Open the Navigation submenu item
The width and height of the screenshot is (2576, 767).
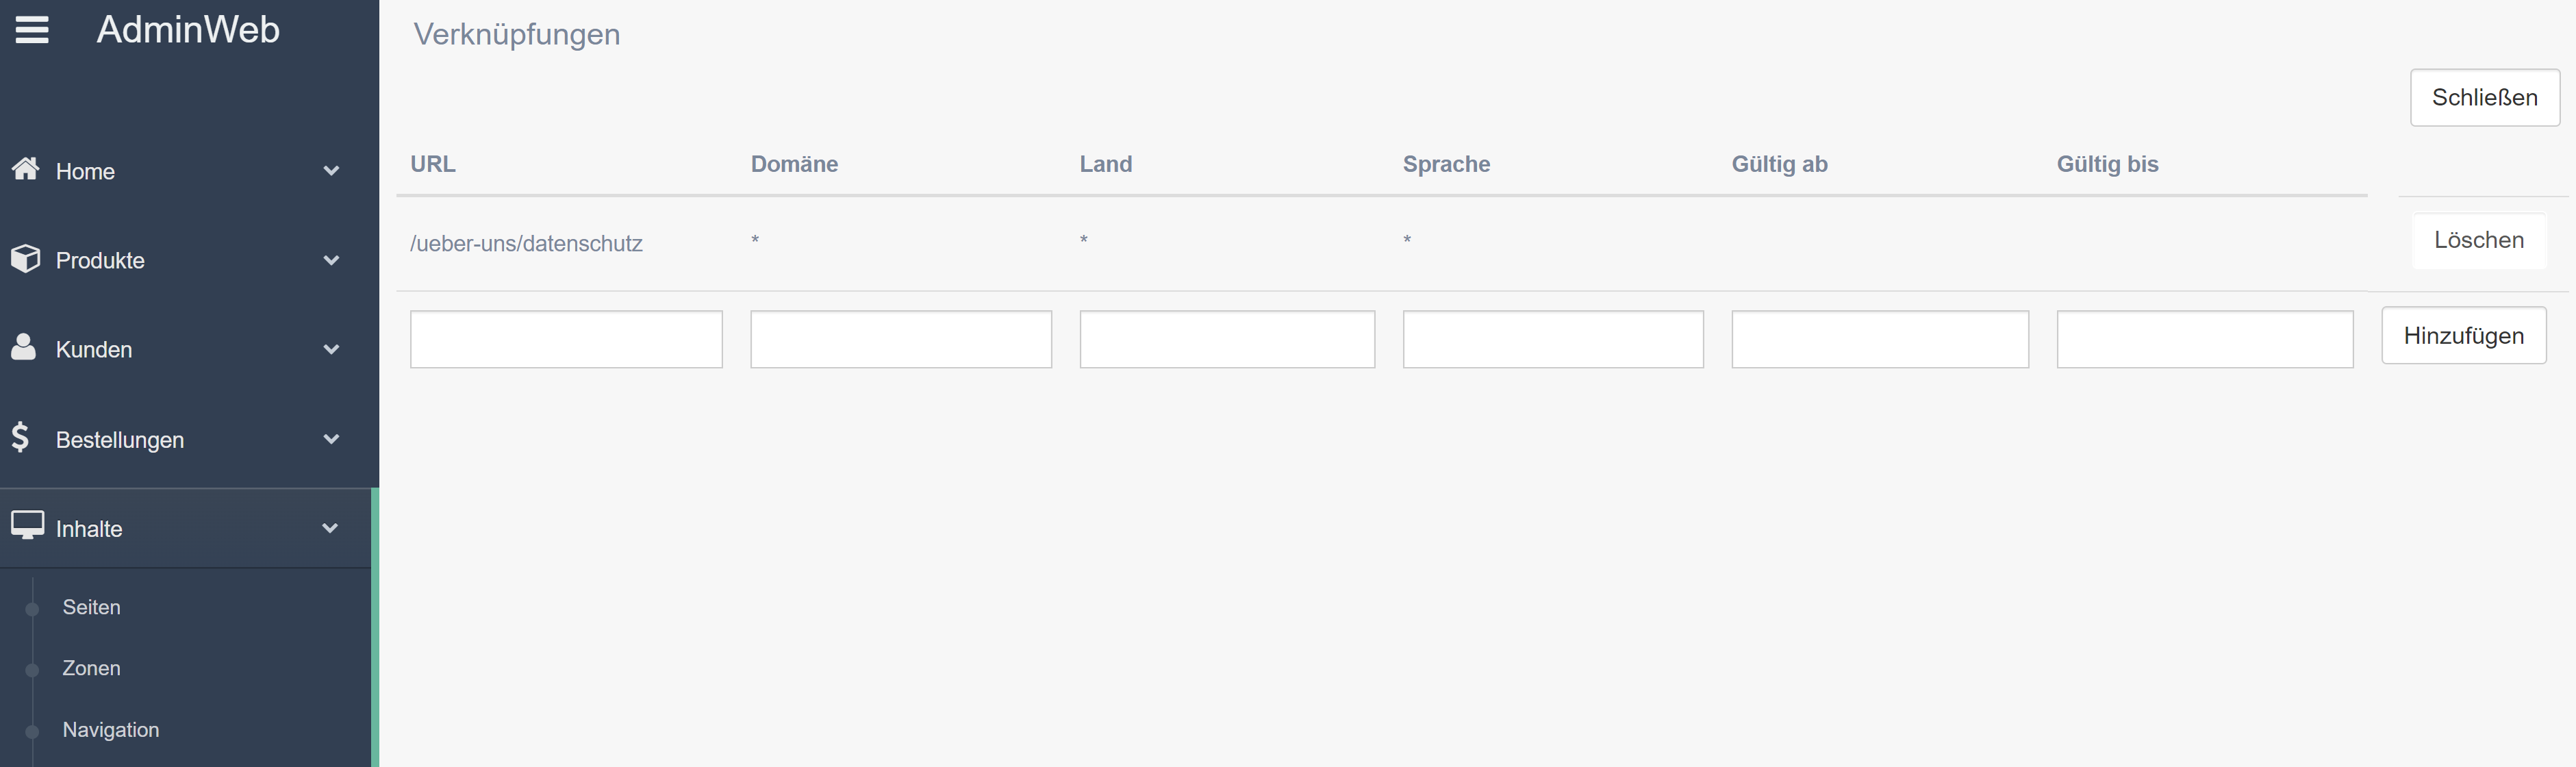tap(111, 730)
